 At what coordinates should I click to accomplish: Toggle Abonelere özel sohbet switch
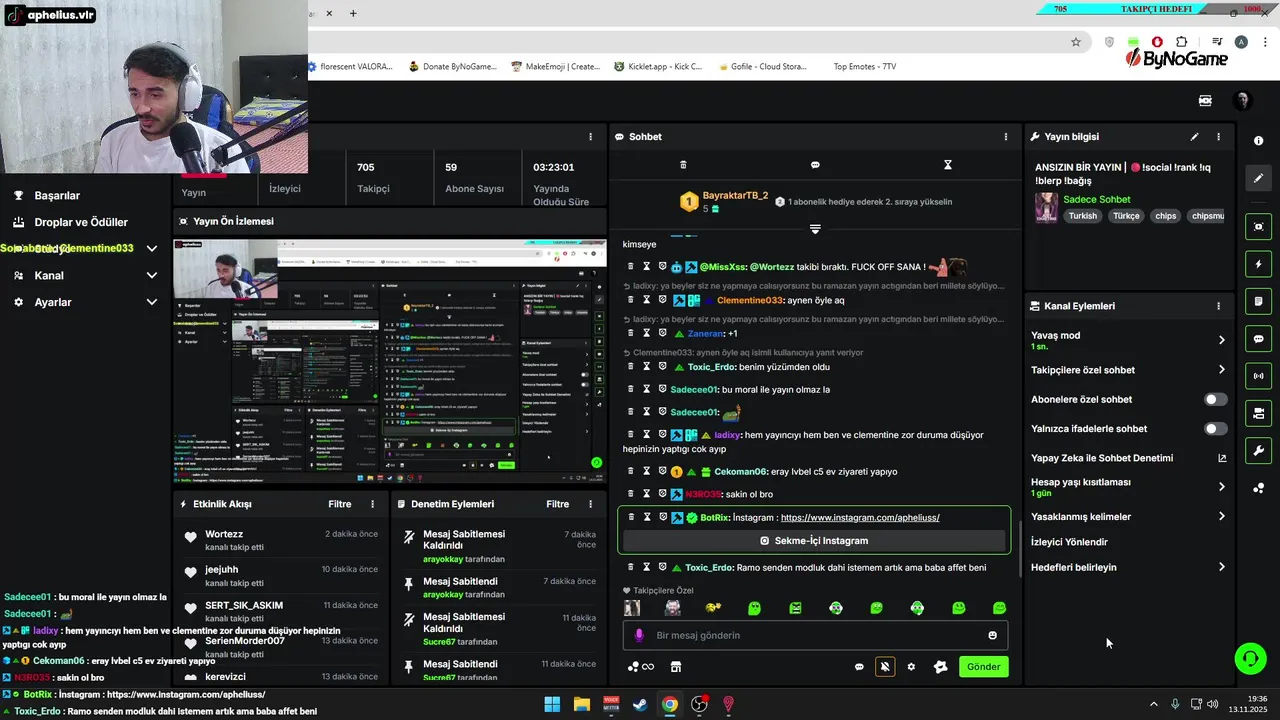click(1215, 399)
